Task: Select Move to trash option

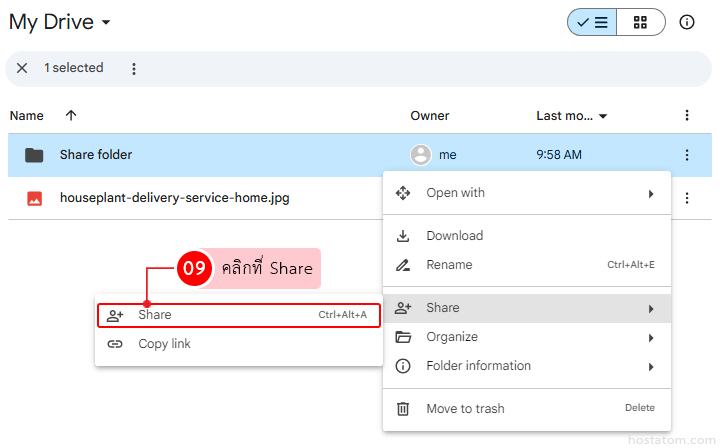Action: pyautogui.click(x=526, y=408)
